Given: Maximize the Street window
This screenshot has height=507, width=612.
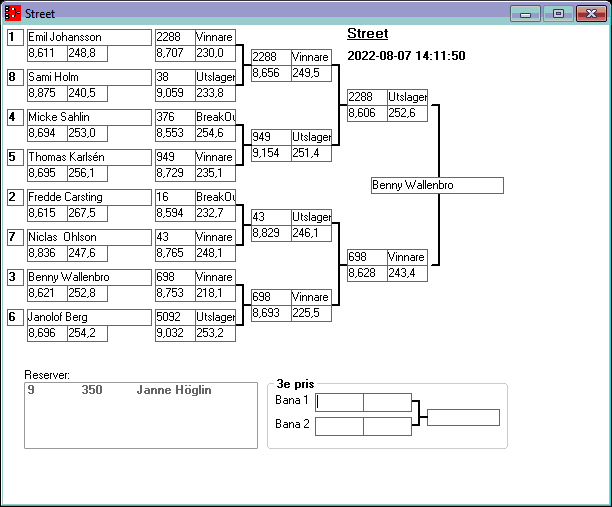Looking at the screenshot, I should pos(558,14).
